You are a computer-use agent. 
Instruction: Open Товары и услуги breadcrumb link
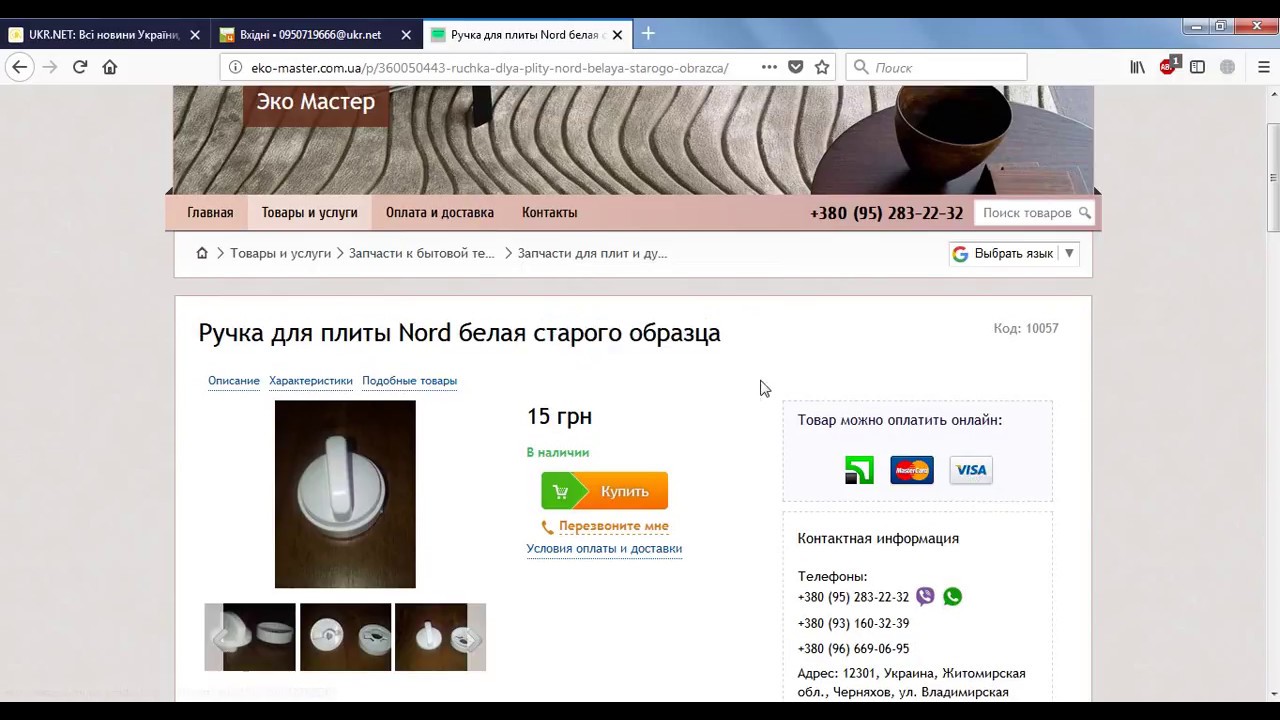280,253
